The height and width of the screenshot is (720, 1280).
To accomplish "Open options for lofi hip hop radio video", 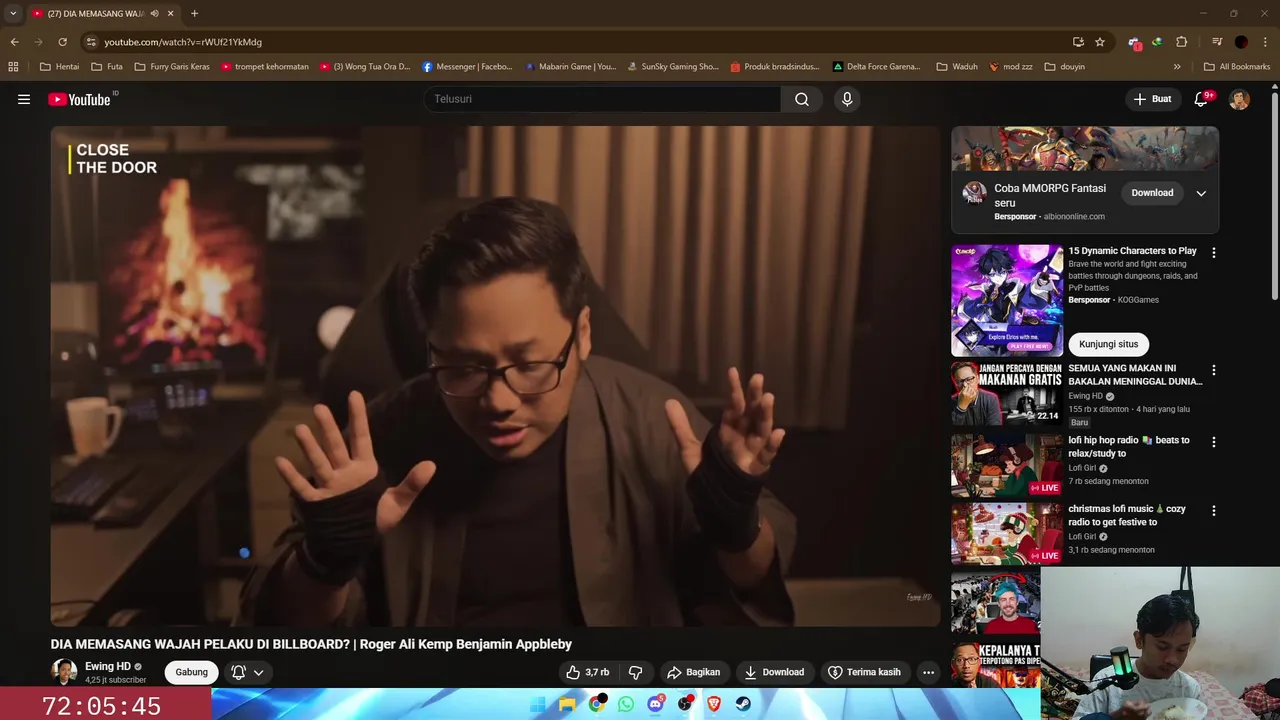I will coord(1213,442).
